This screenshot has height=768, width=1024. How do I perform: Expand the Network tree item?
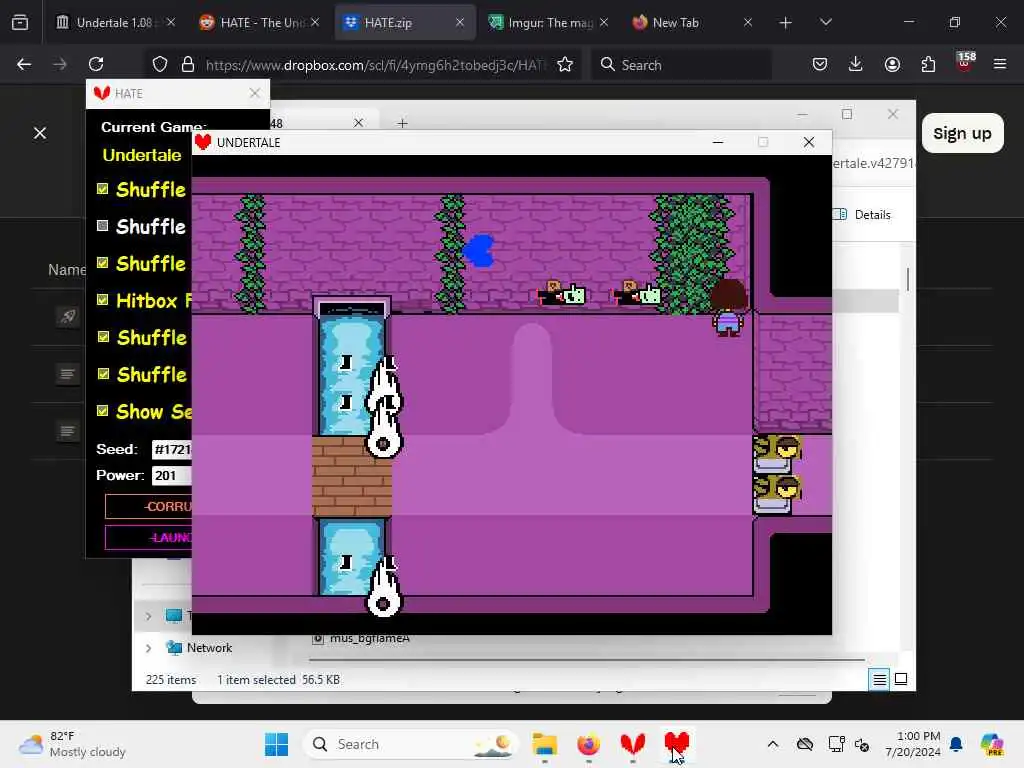[x=148, y=648]
